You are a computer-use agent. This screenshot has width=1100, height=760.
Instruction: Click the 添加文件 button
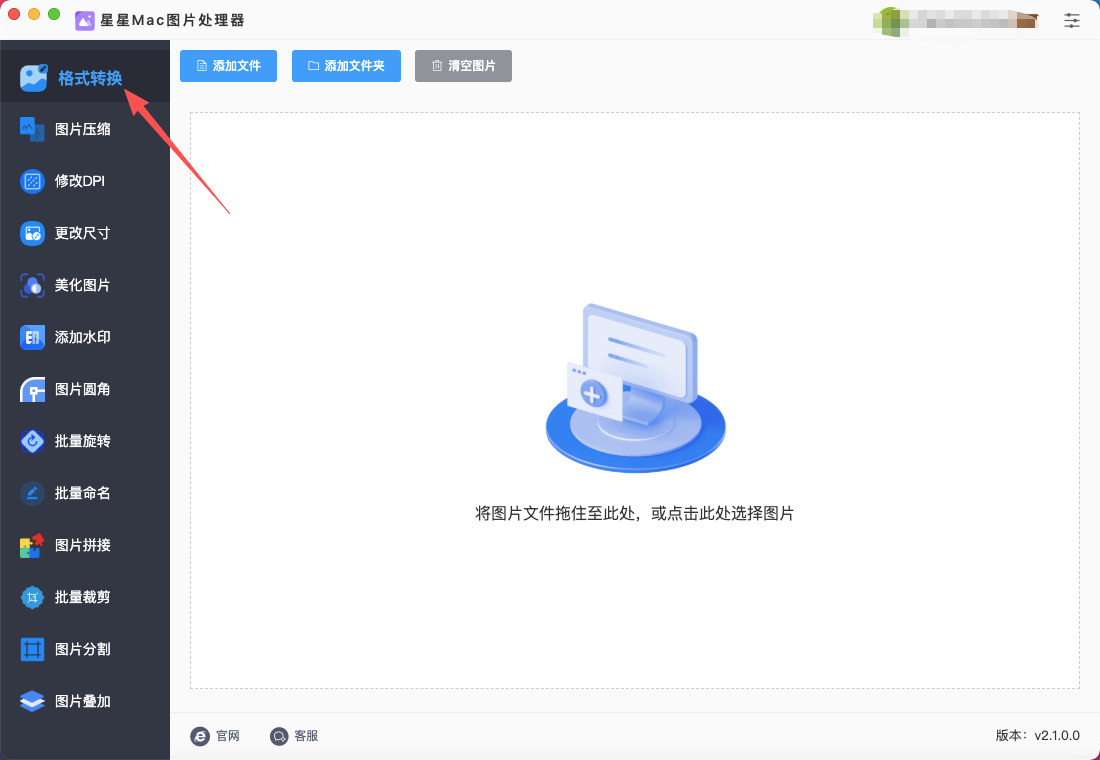(228, 66)
